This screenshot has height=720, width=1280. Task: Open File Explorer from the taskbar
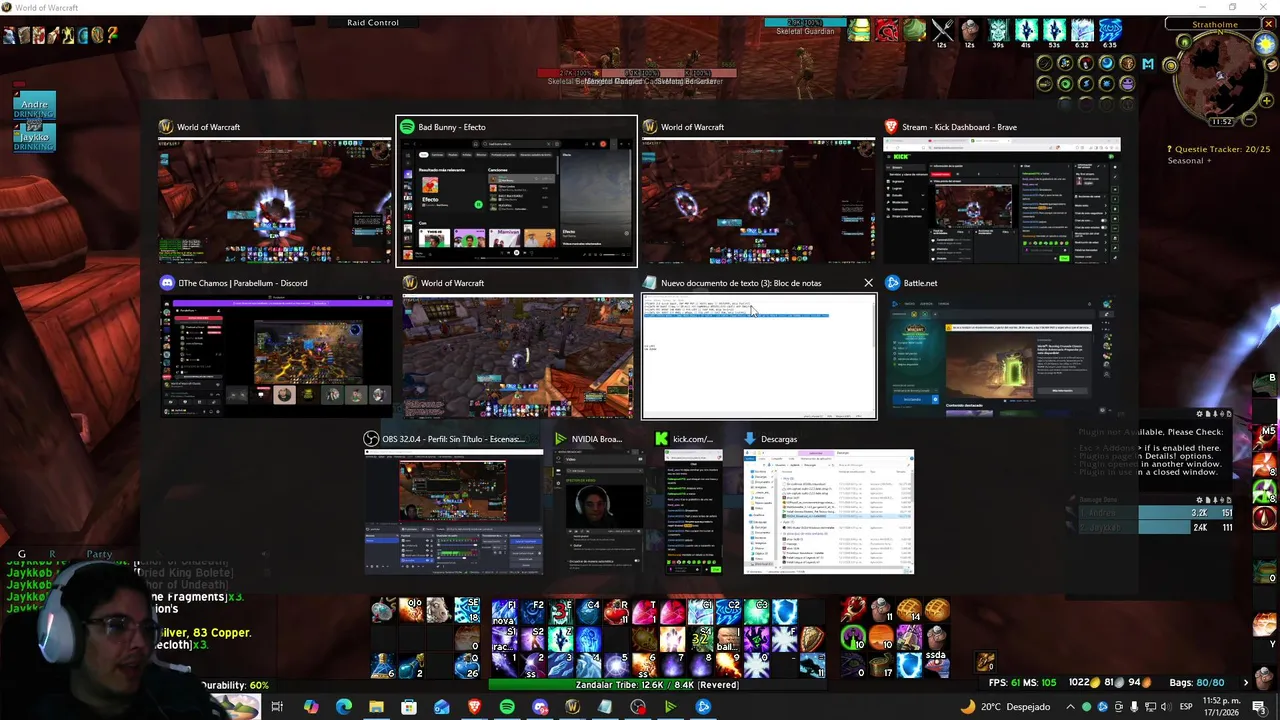[376, 707]
